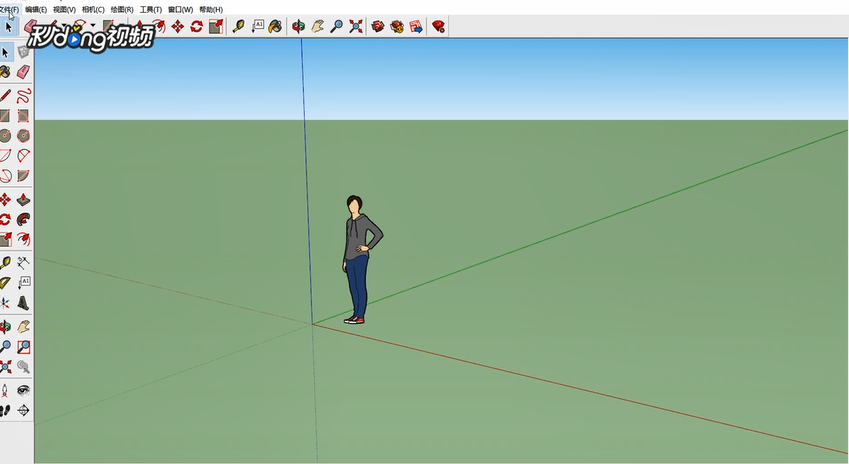Select the Polygon tool in left toolbar

[23, 136]
